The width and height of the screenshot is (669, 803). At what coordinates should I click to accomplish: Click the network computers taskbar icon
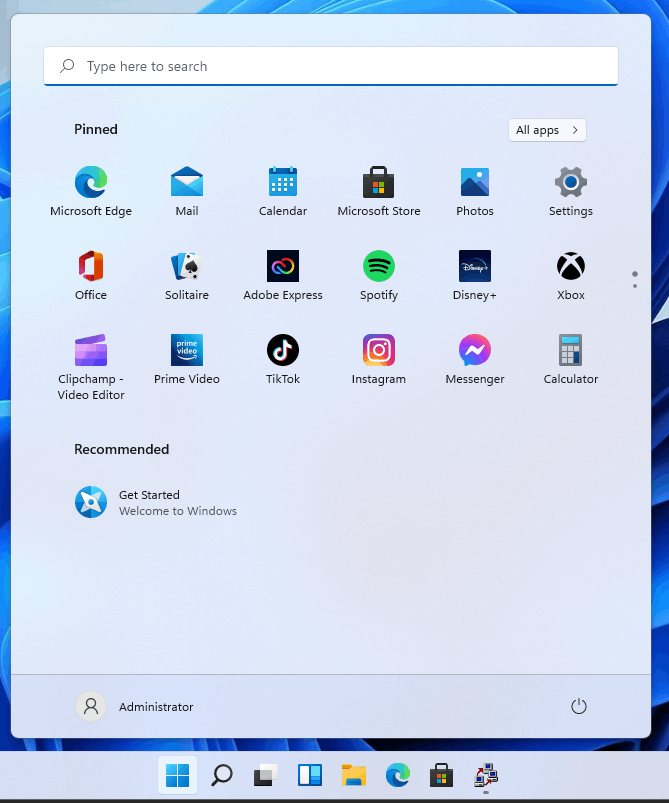coord(486,775)
